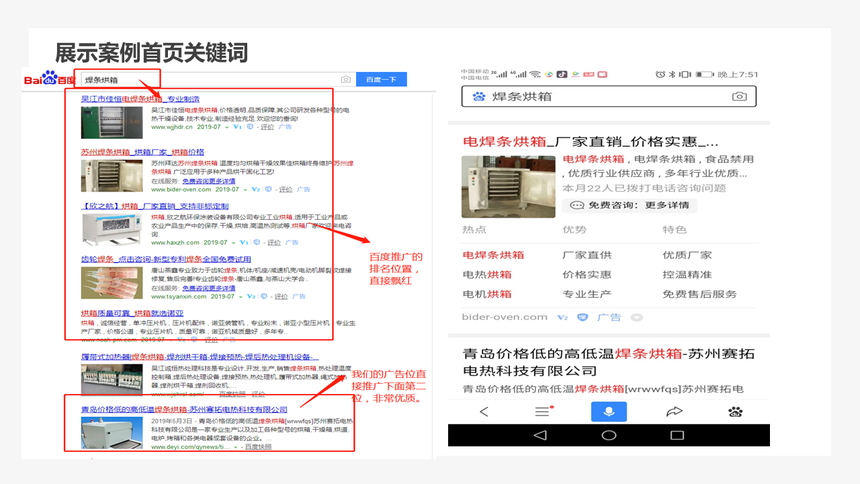860x484 pixels.
Task: Click 百度快照 link on deyi.com result
Action: (x=258, y=447)
